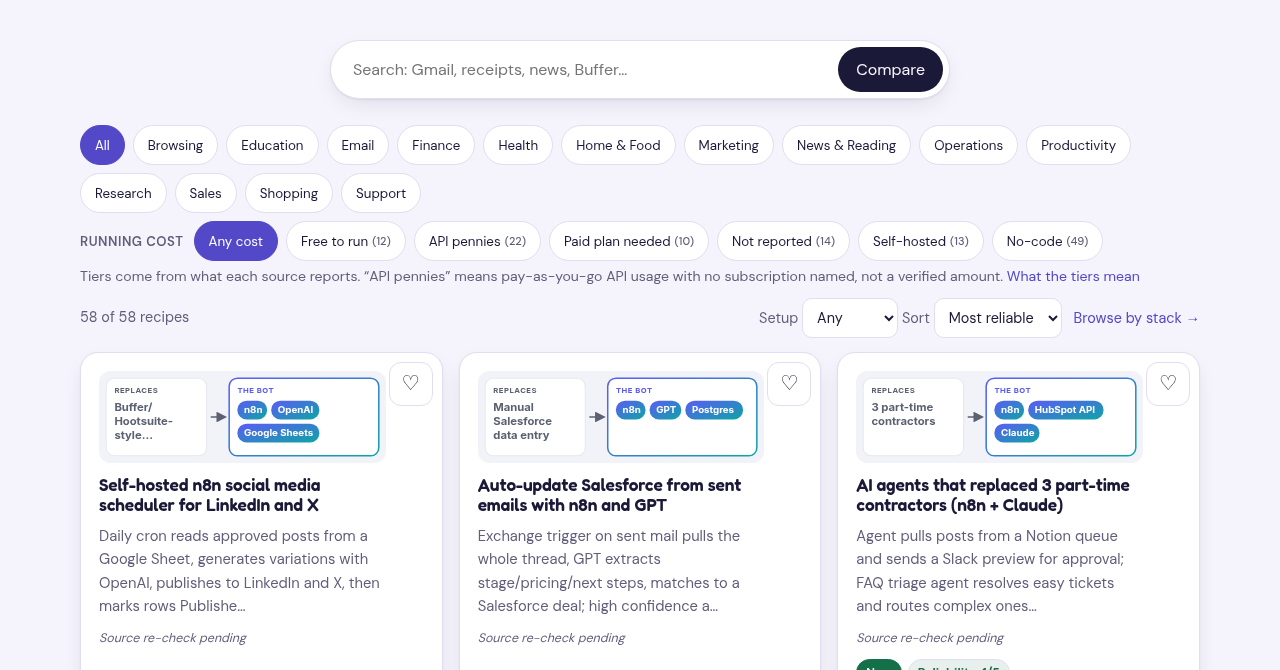This screenshot has height=670, width=1280.
Task: Click the Compare button
Action: (890, 69)
